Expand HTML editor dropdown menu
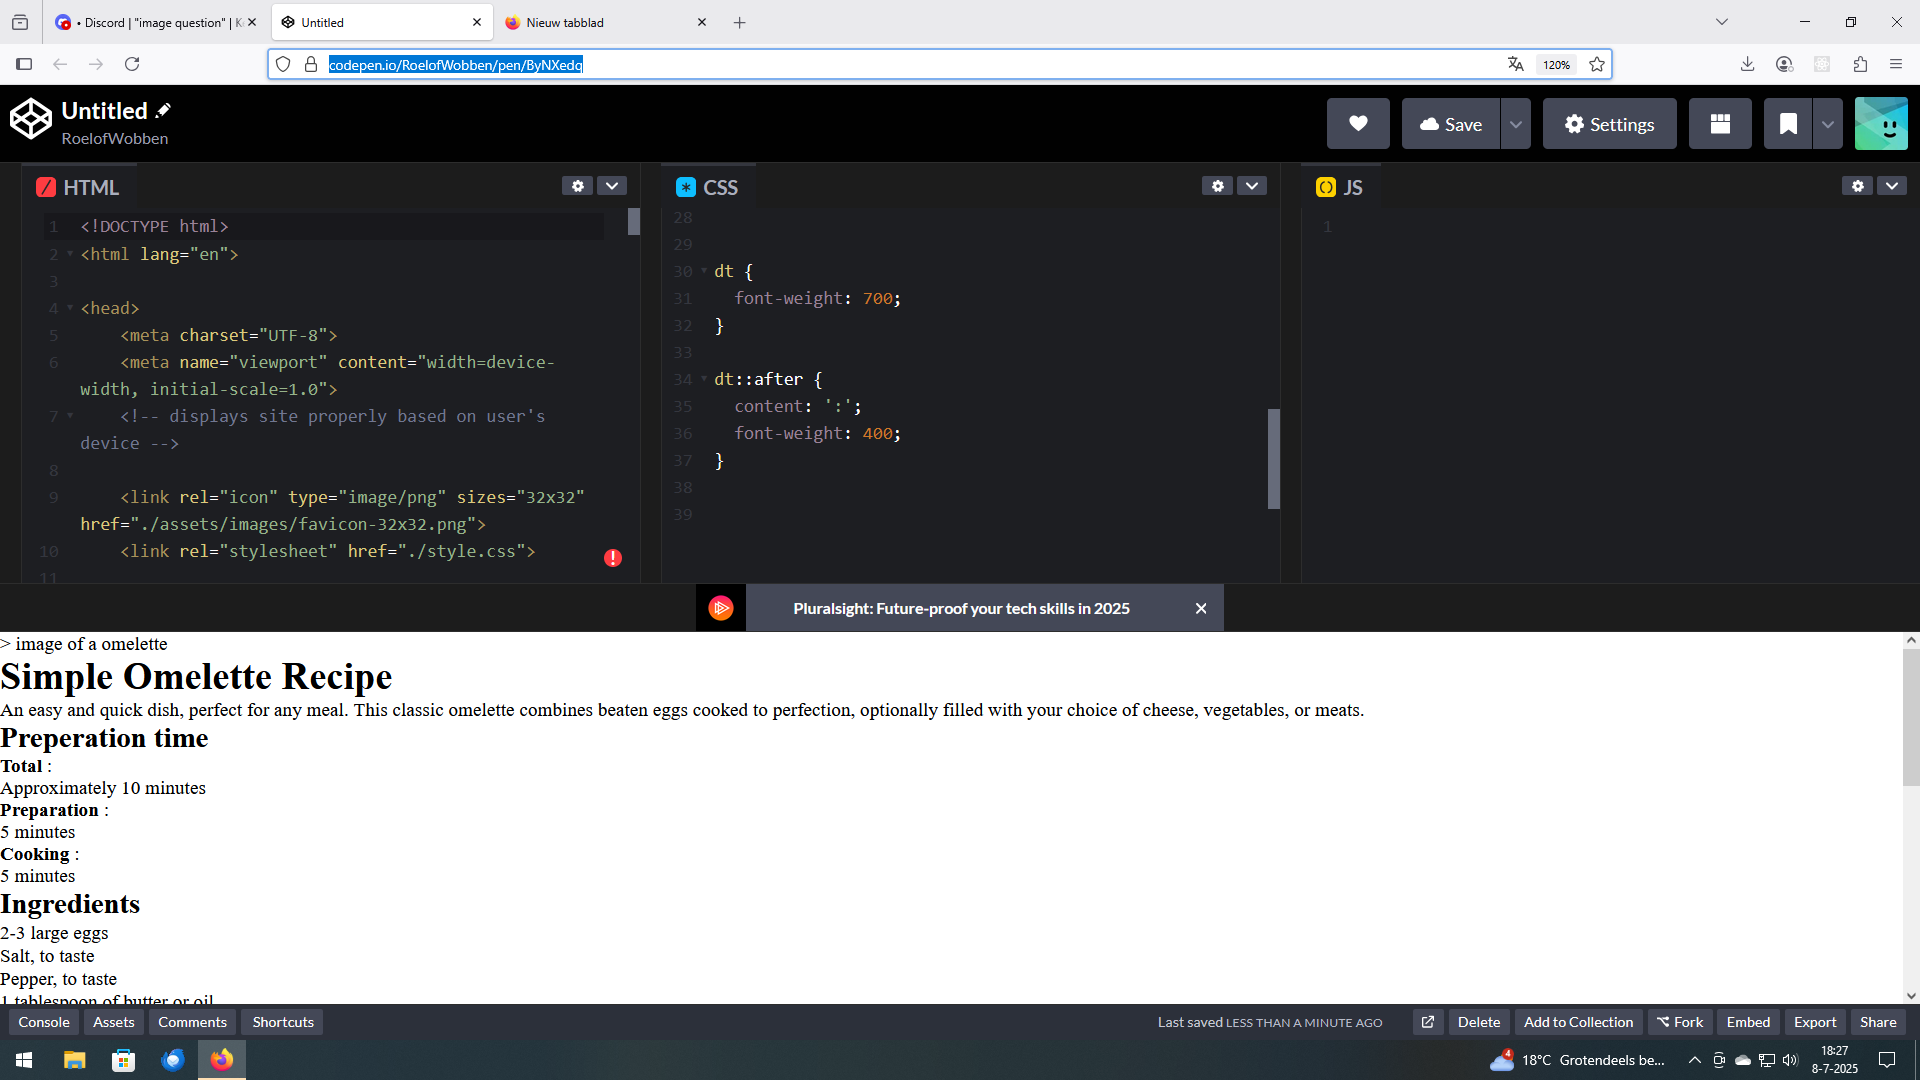The width and height of the screenshot is (1920, 1080). coord(612,186)
